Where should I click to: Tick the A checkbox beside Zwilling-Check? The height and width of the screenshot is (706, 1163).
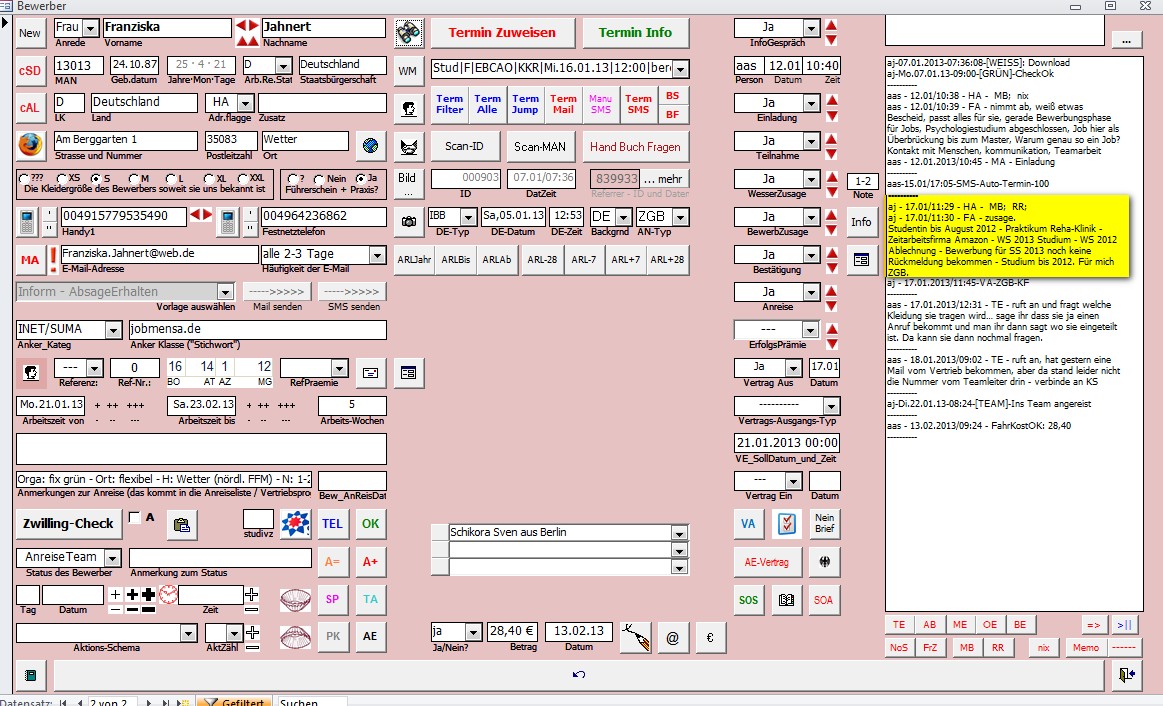point(135,517)
